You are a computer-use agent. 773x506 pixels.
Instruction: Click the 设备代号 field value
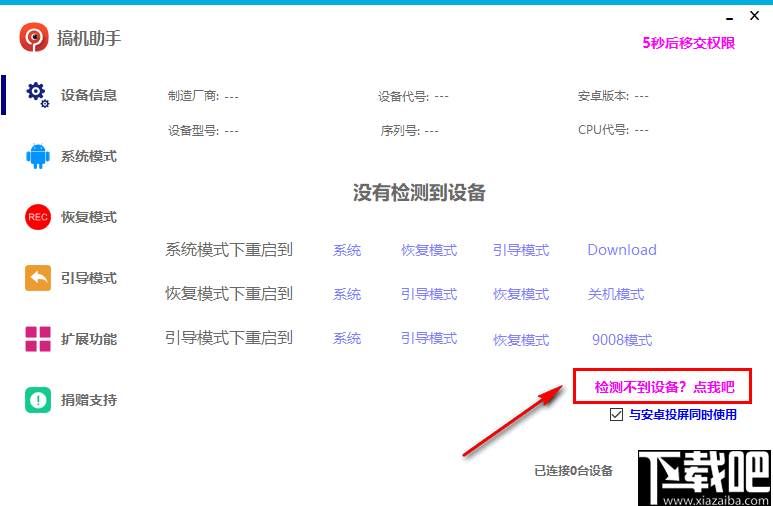(x=442, y=96)
